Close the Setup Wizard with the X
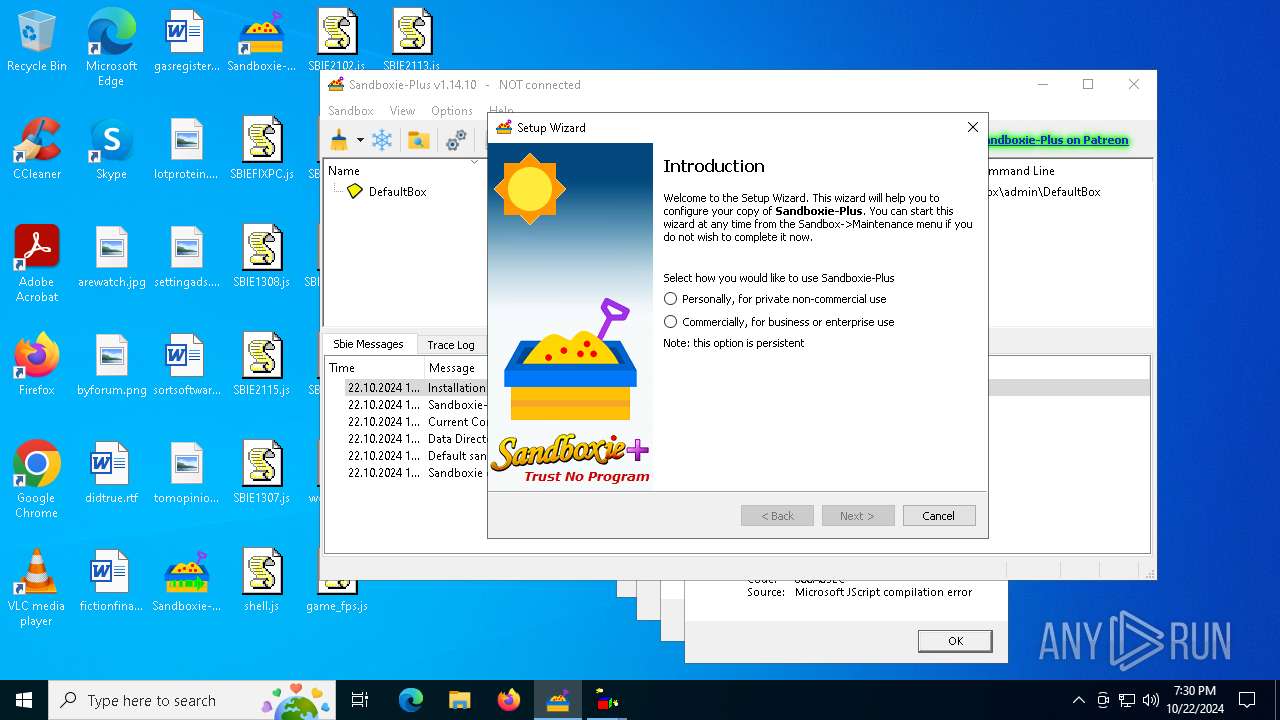This screenshot has height=720, width=1280. pos(972,127)
